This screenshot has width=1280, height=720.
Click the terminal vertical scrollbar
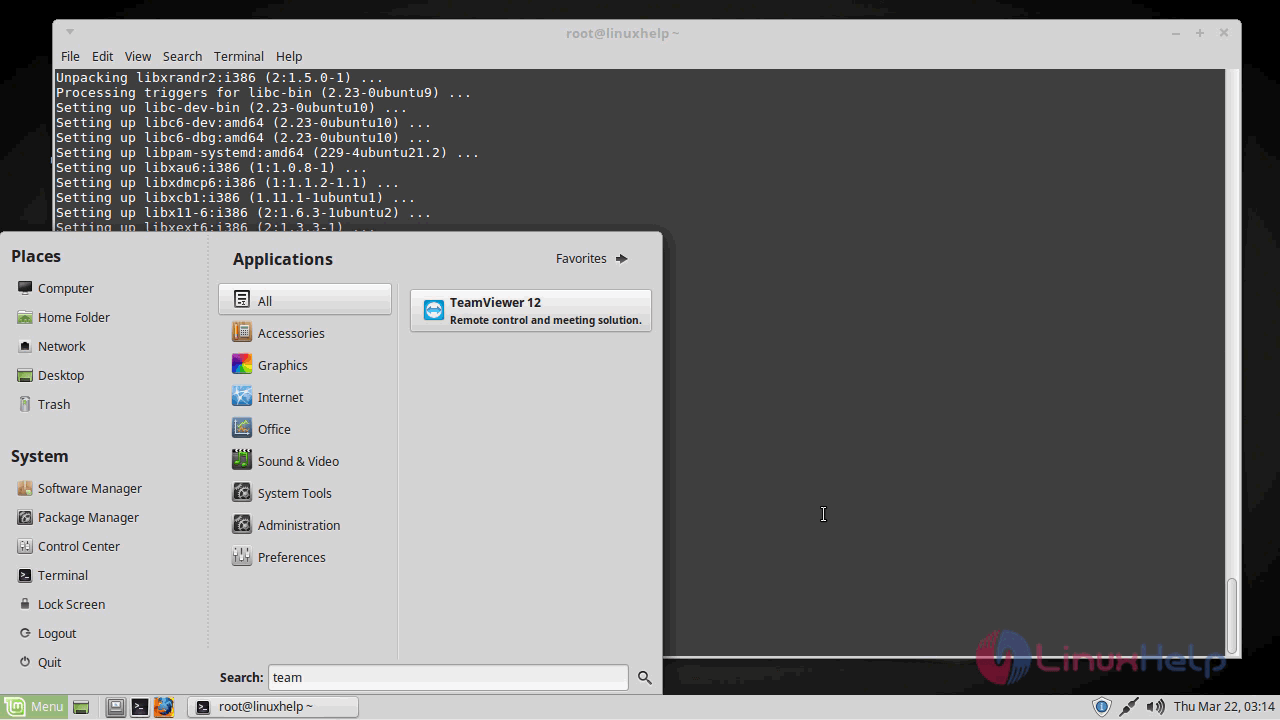pos(1232,615)
